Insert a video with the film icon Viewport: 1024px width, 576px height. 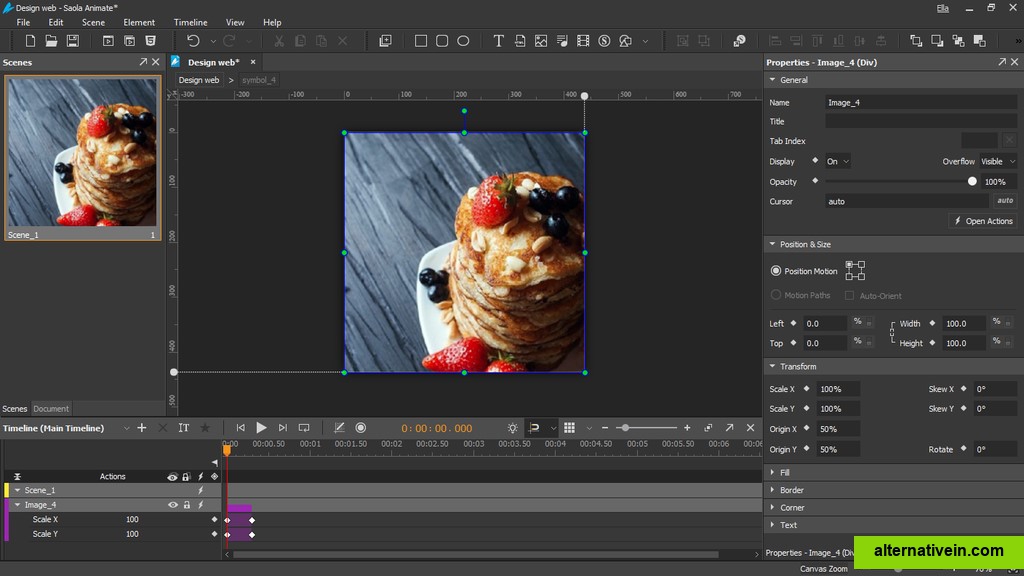(583, 41)
